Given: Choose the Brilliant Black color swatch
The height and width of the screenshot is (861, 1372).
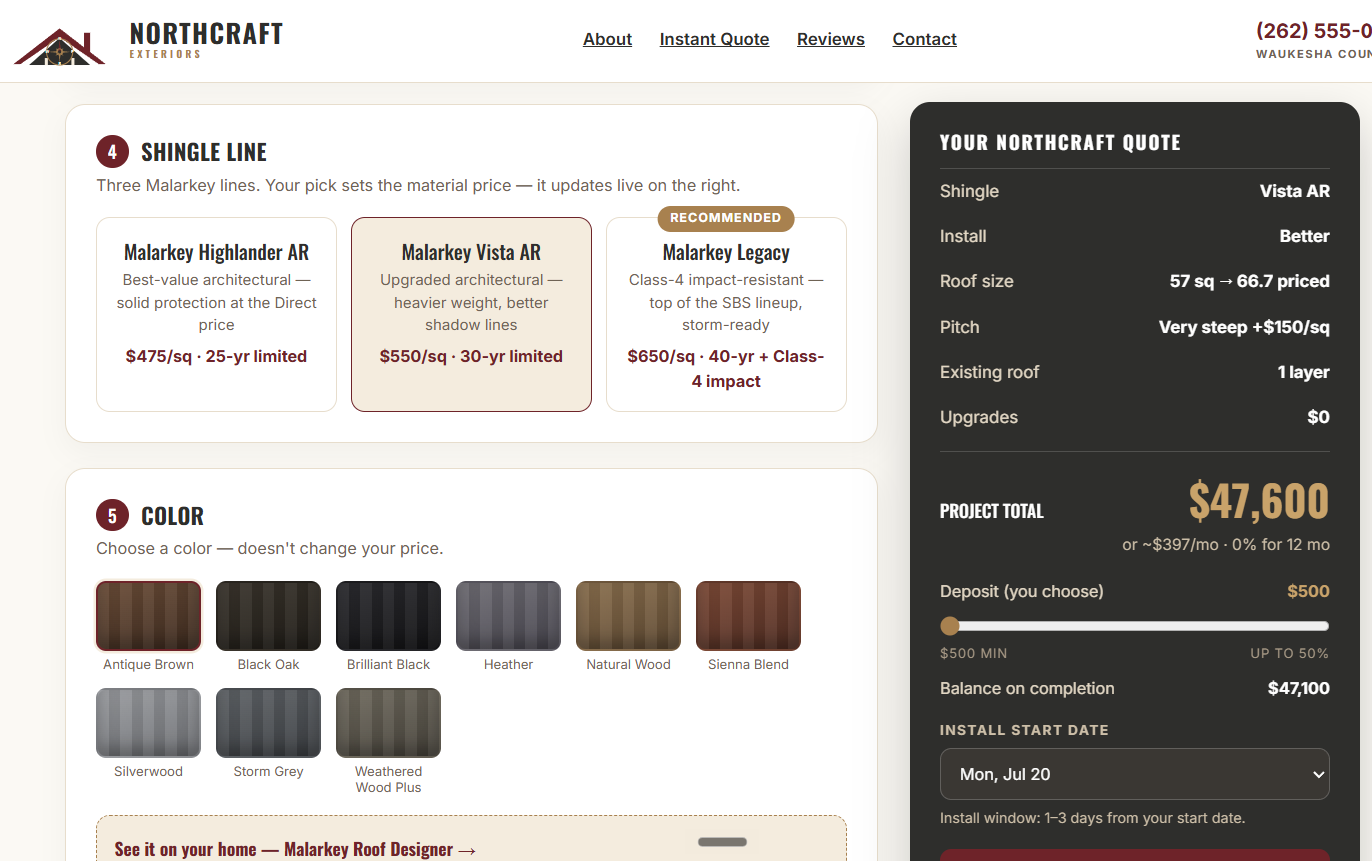Looking at the screenshot, I should point(388,616).
